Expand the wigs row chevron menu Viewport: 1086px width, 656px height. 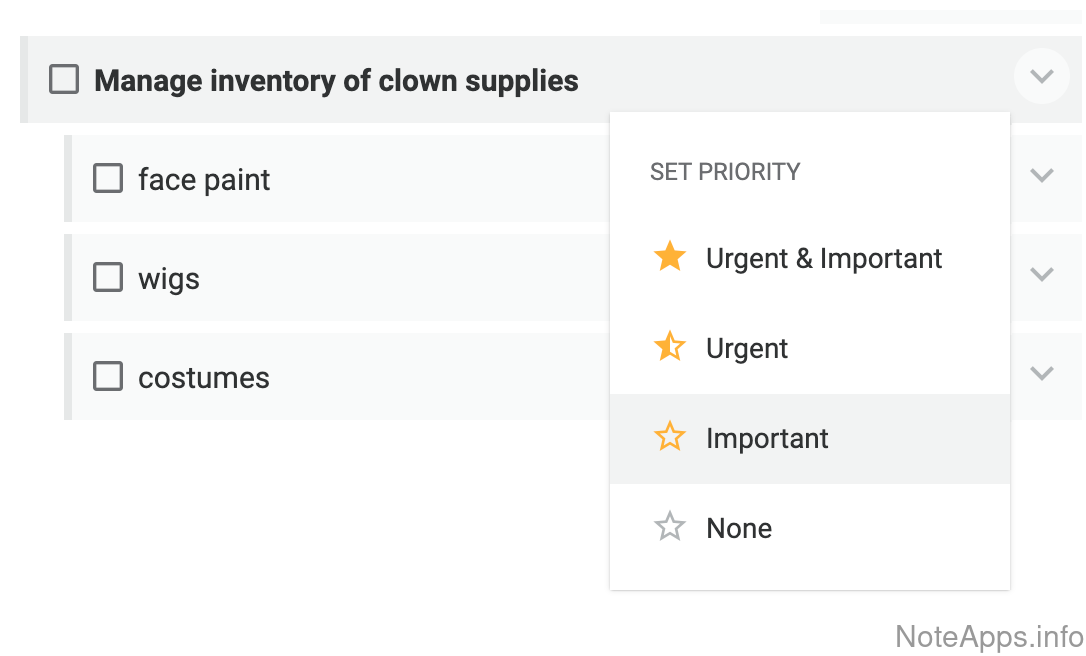click(x=1042, y=274)
